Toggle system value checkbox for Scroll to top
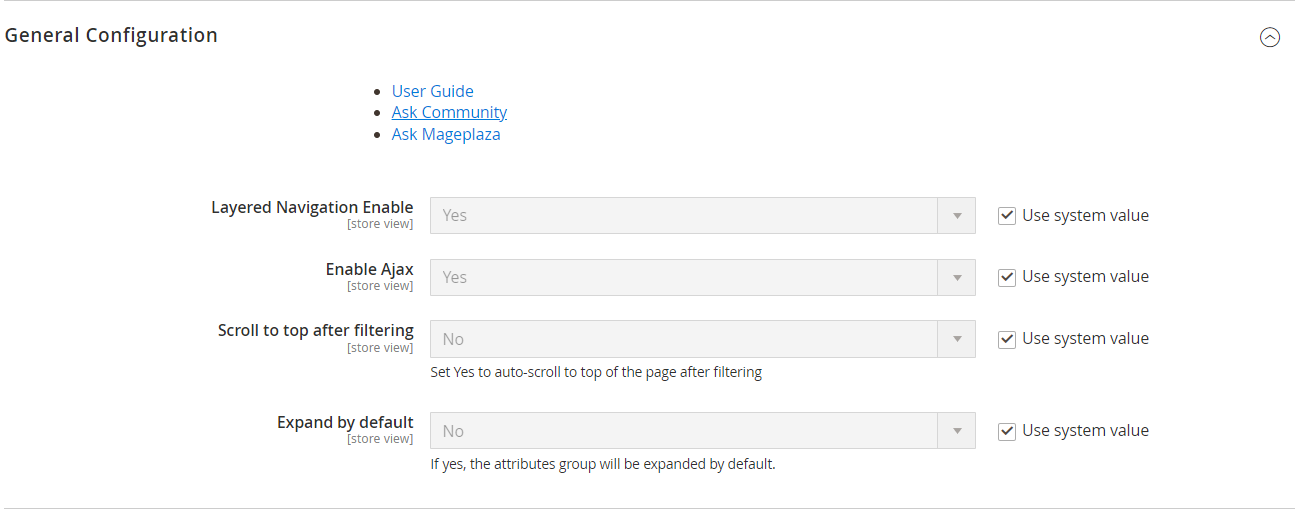Viewport: 1298px width, 517px height. (x=1007, y=339)
